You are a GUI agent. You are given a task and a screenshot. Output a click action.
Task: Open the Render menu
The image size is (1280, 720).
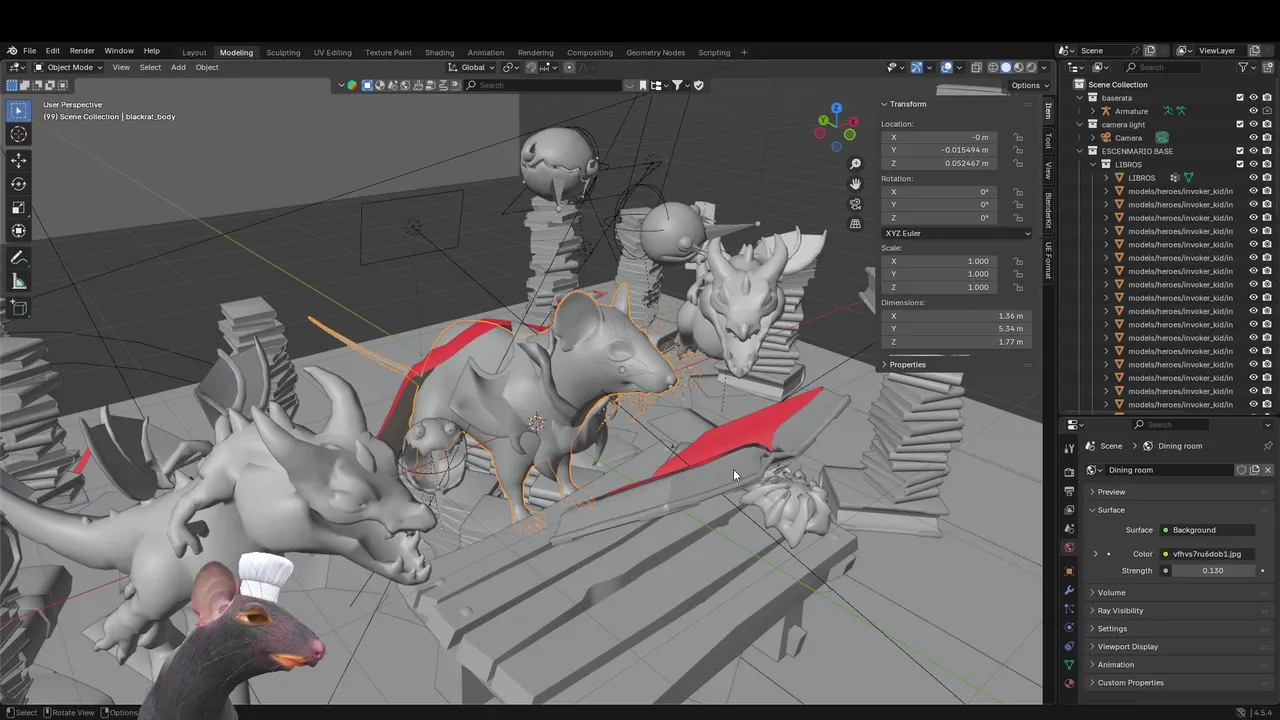pyautogui.click(x=82, y=51)
